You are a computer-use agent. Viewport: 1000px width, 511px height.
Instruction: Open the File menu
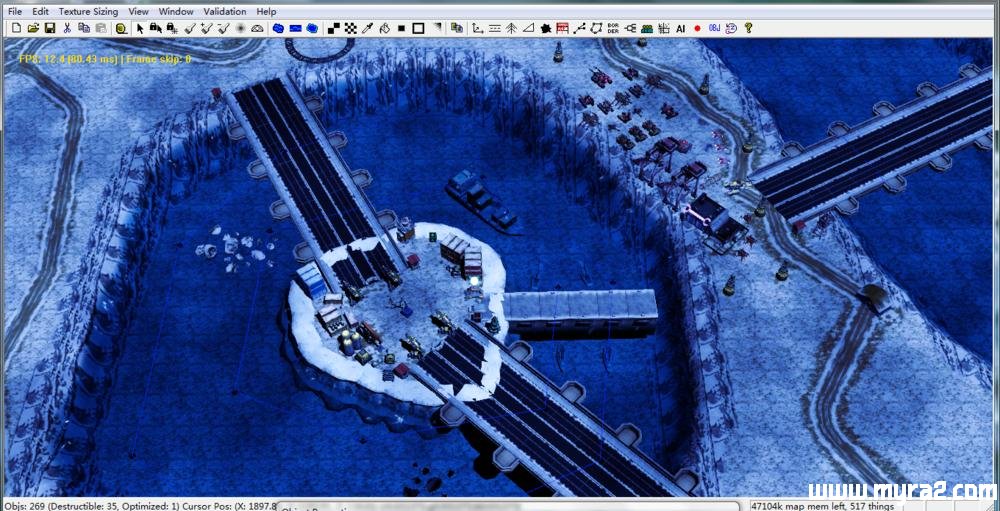14,11
